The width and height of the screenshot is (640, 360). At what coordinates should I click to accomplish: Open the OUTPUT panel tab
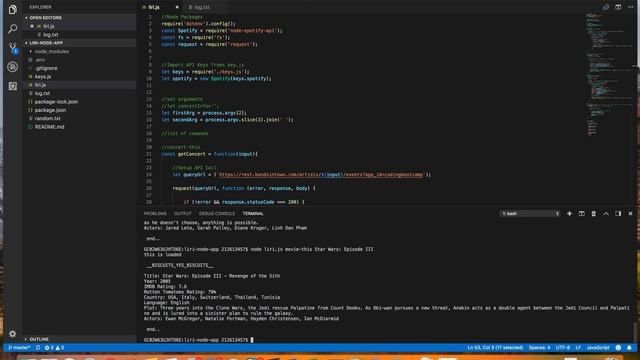[182, 213]
